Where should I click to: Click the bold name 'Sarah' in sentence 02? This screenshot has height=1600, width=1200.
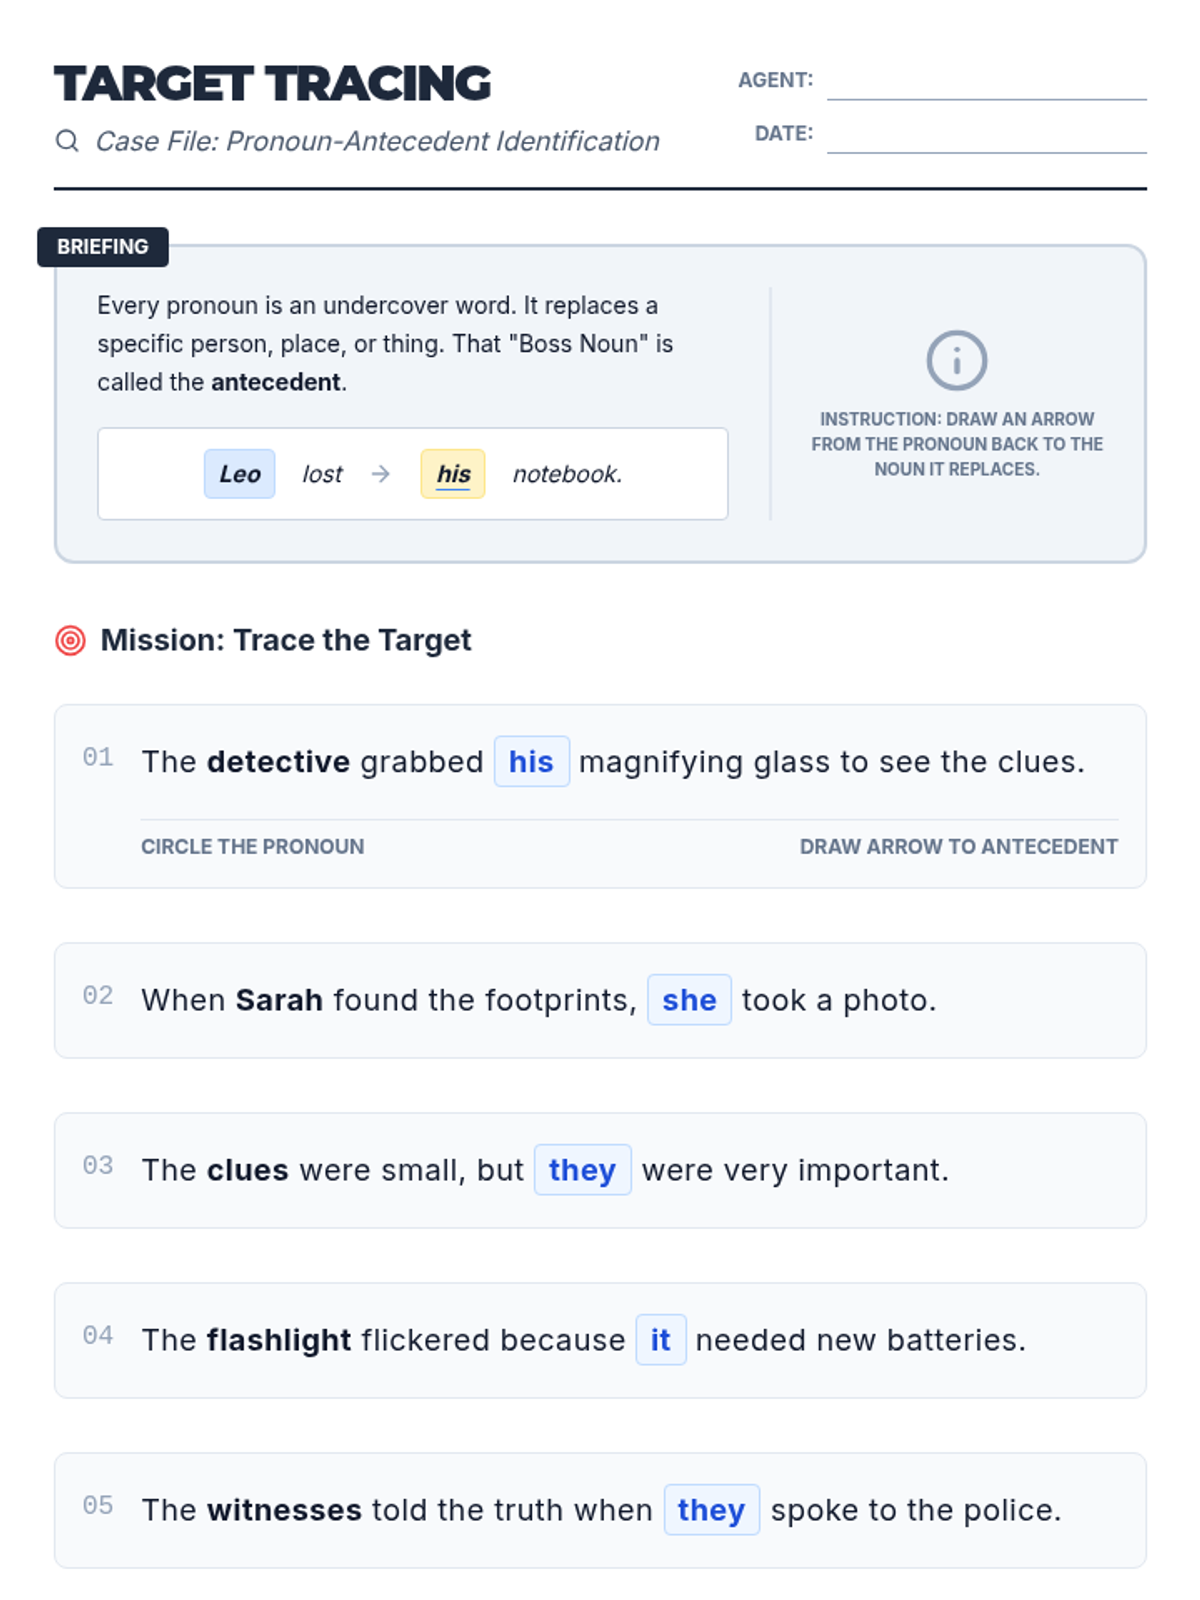tap(279, 1000)
